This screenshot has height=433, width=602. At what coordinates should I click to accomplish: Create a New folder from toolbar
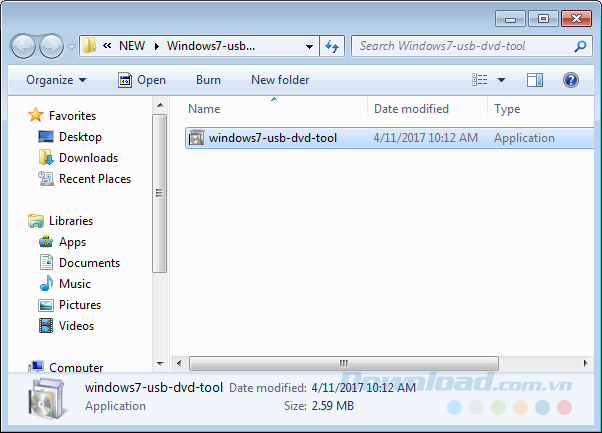pyautogui.click(x=280, y=80)
